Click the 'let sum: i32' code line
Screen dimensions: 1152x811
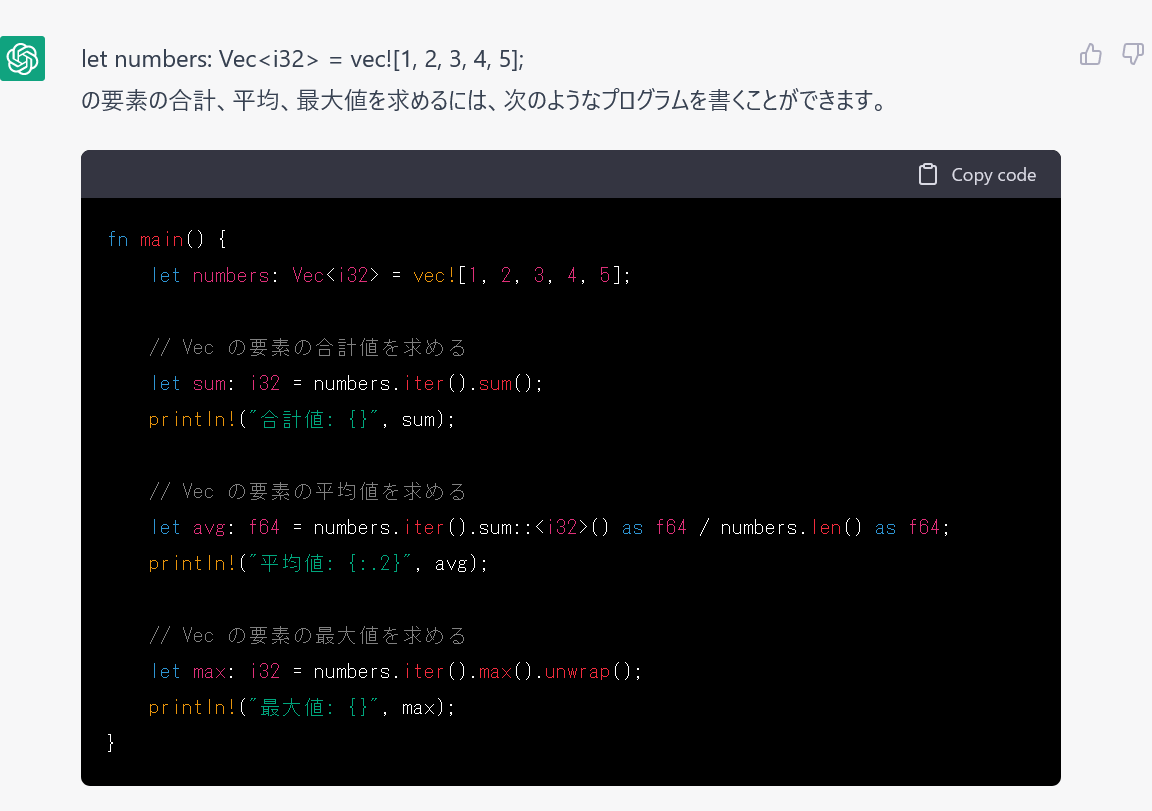[x=347, y=383]
